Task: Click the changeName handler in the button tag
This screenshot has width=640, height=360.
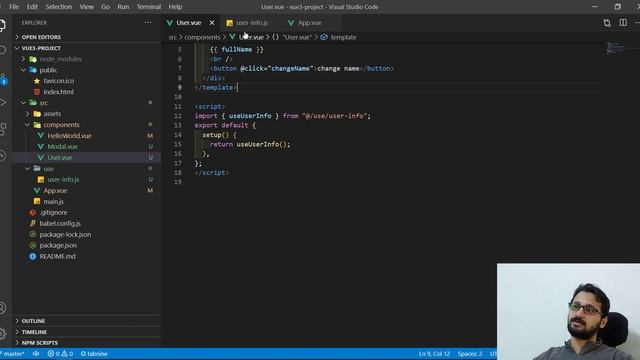Action: tap(290, 69)
